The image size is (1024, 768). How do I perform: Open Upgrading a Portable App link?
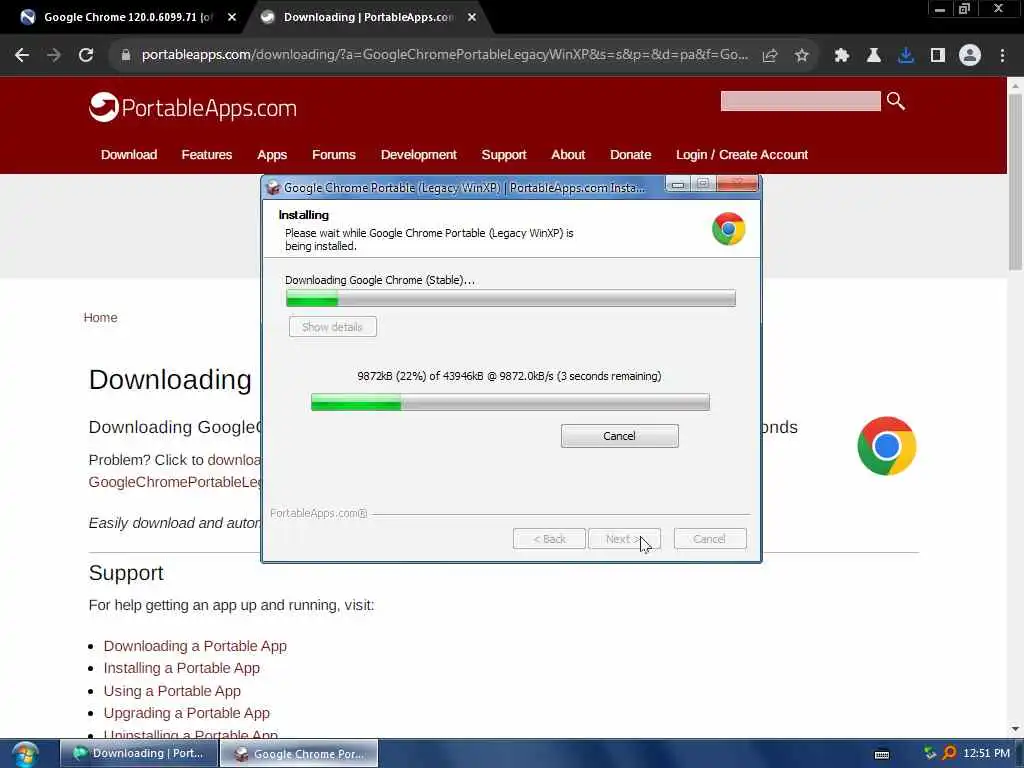[186, 713]
